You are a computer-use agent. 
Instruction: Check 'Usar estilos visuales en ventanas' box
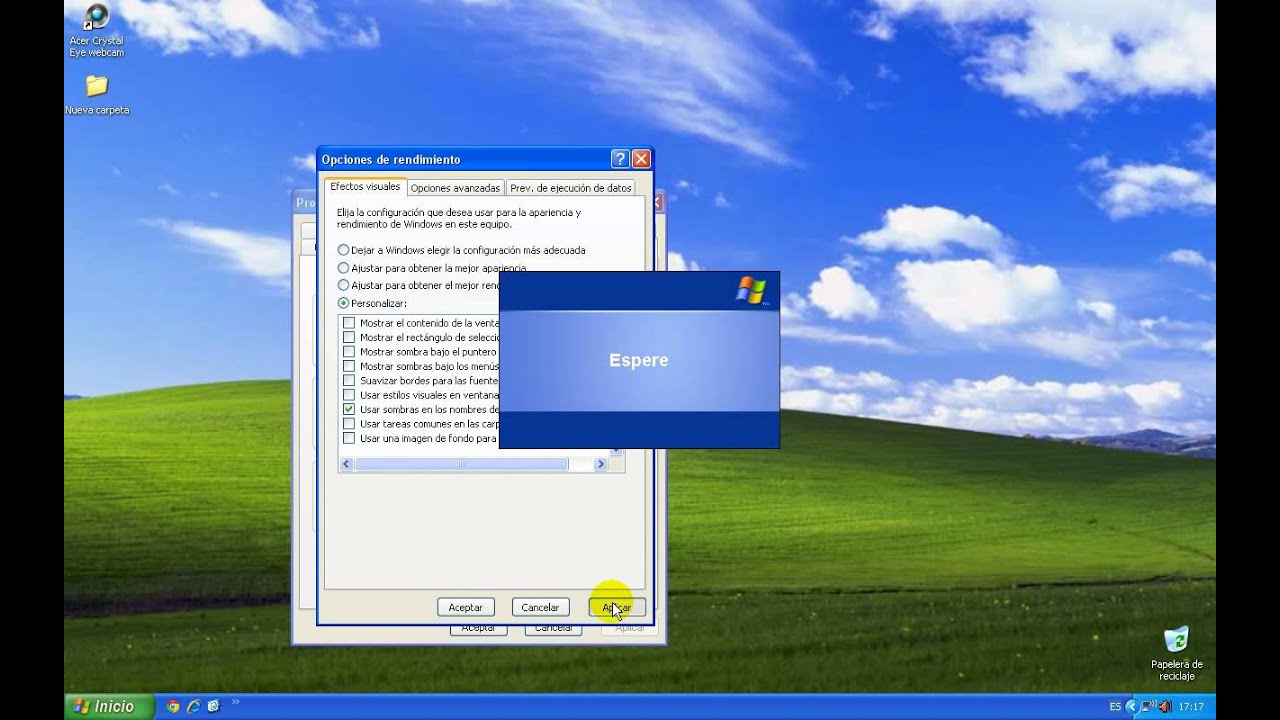tap(349, 395)
